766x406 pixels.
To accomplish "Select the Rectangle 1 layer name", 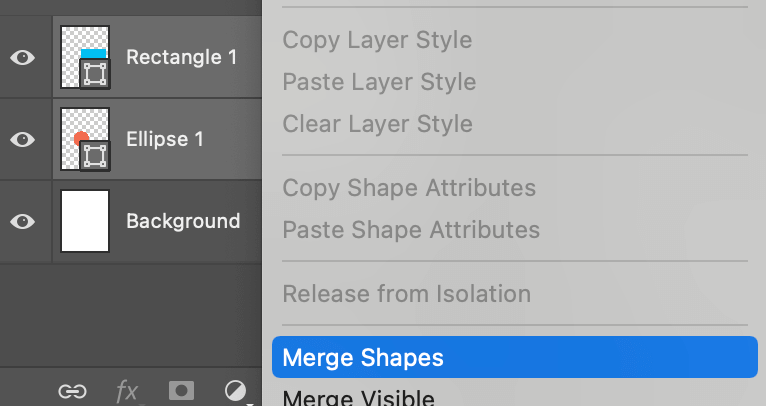I will (181, 57).
